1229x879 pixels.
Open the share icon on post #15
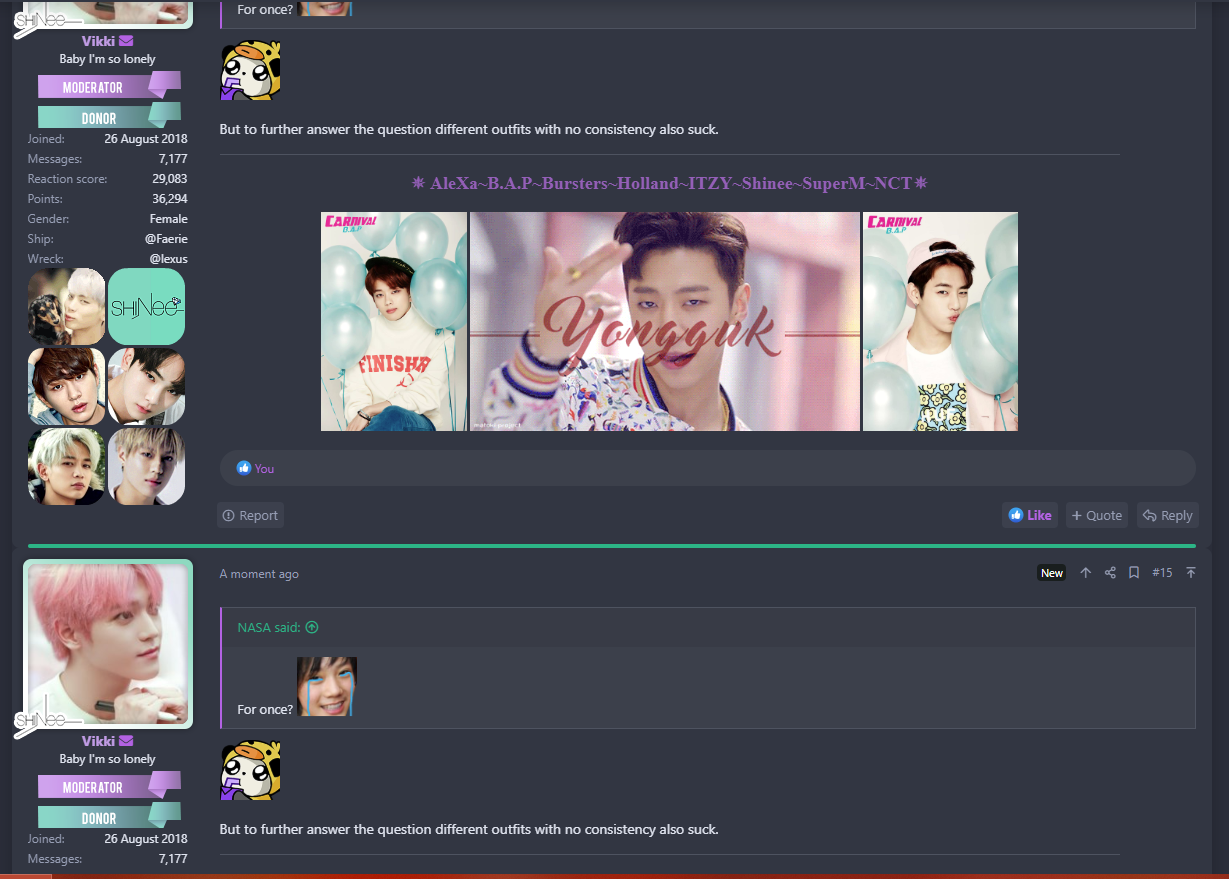click(x=1110, y=573)
